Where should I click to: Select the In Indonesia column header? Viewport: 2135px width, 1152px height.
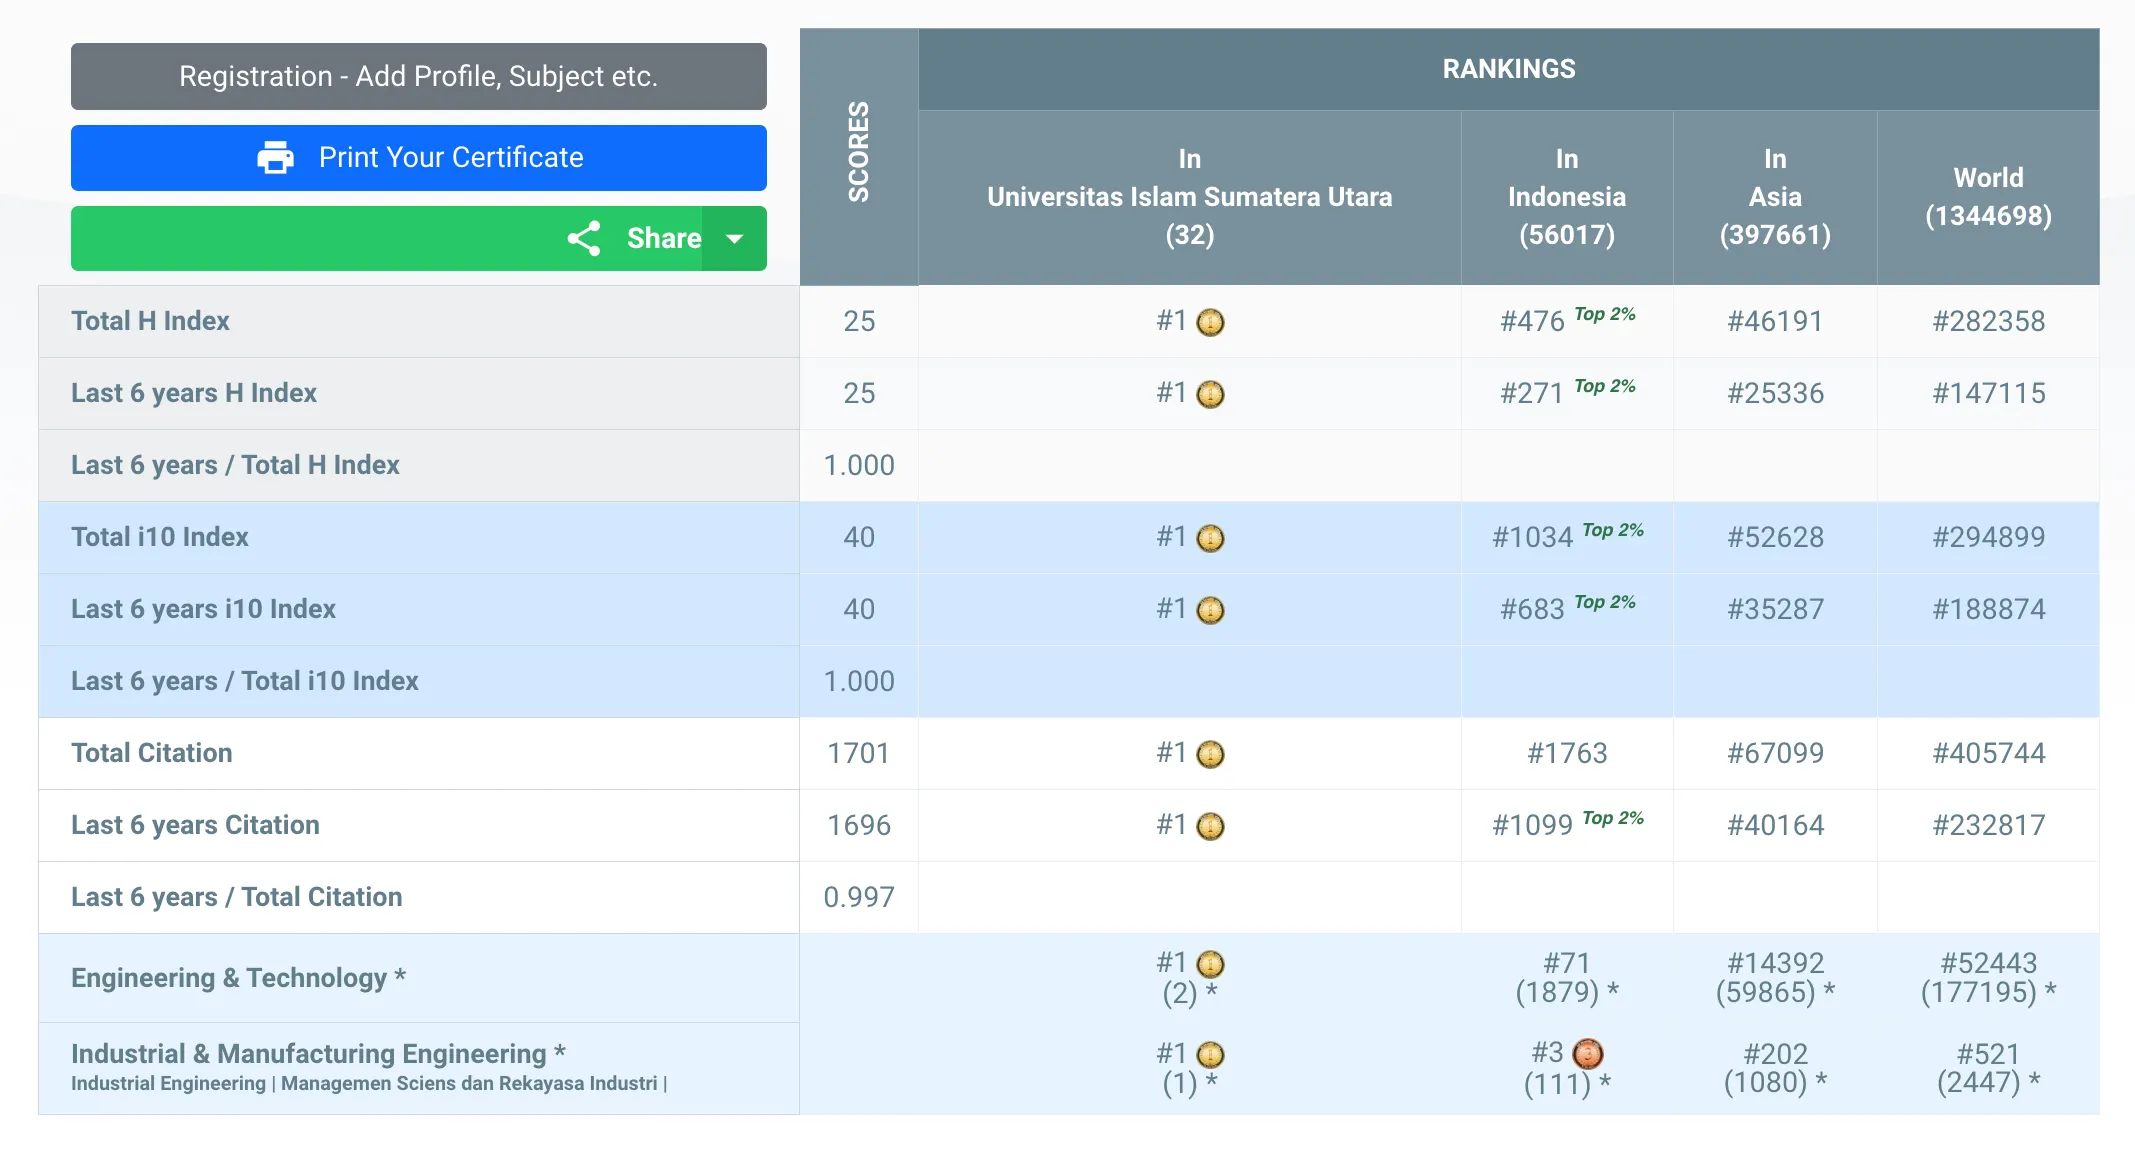(x=1566, y=197)
